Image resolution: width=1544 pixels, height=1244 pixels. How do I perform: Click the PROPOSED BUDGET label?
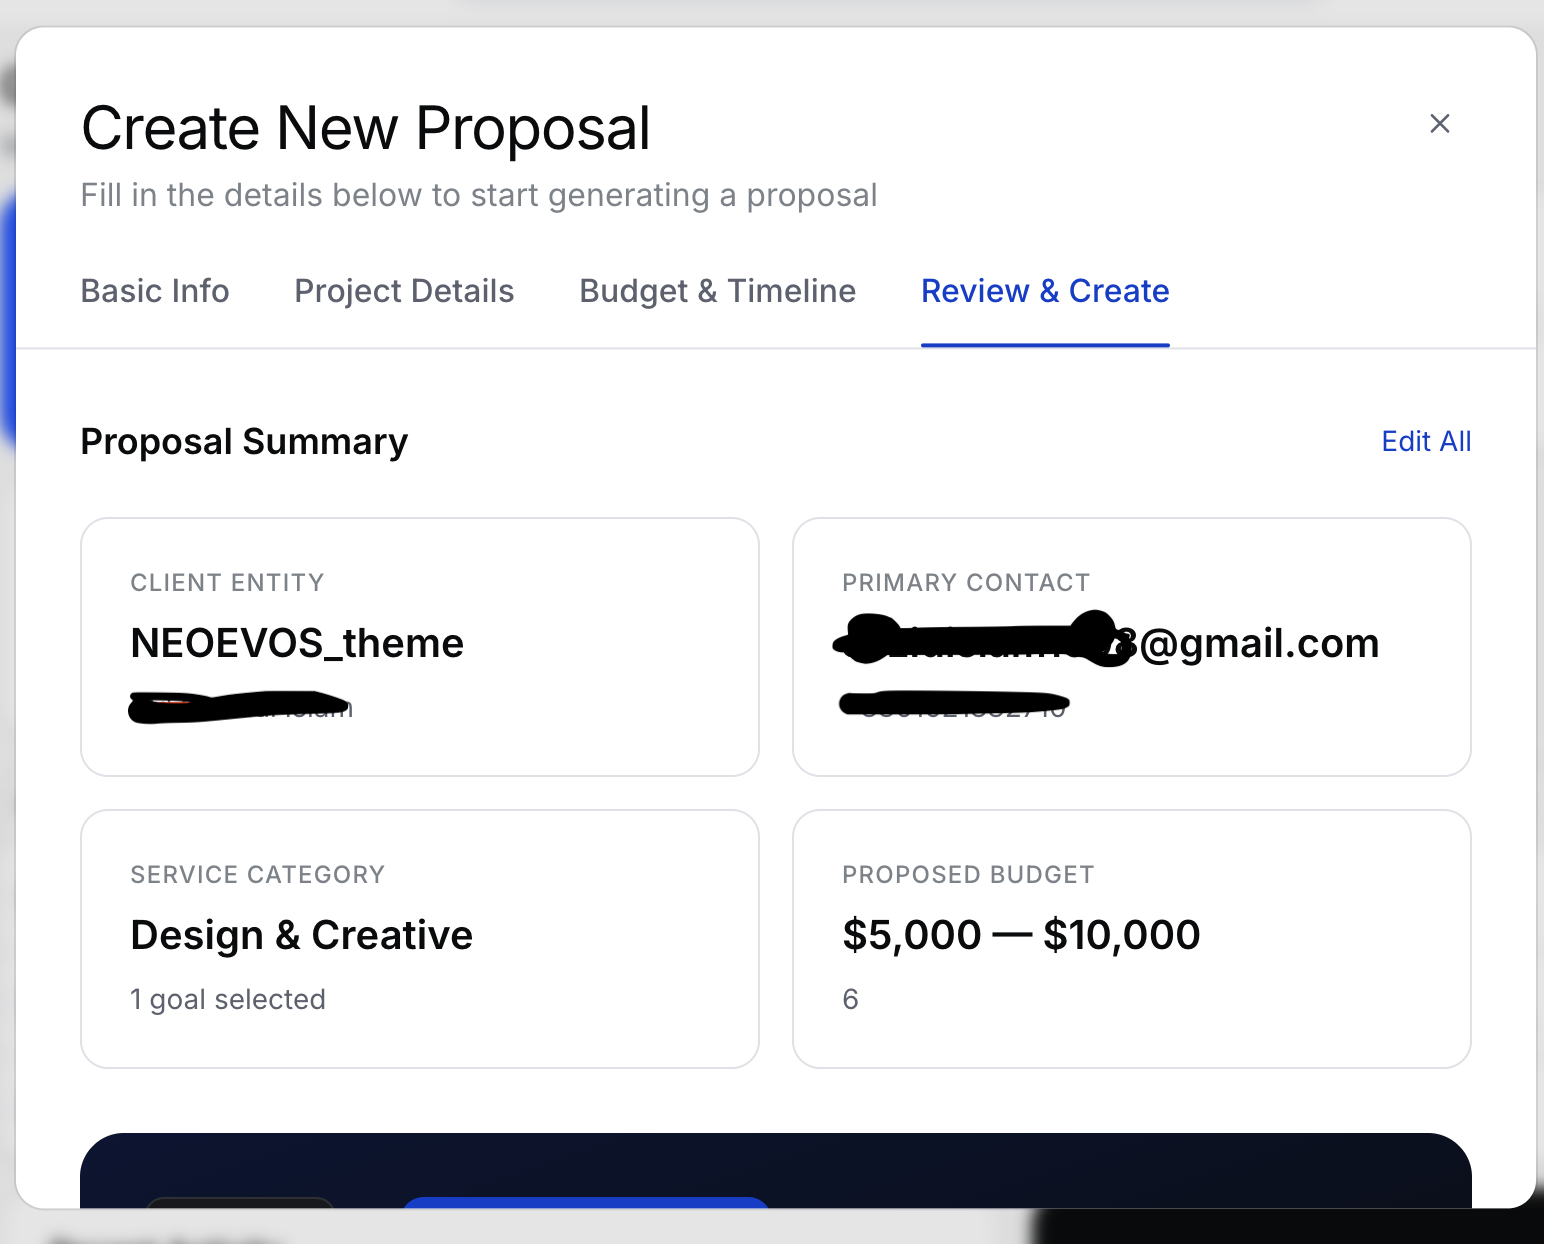(x=968, y=874)
